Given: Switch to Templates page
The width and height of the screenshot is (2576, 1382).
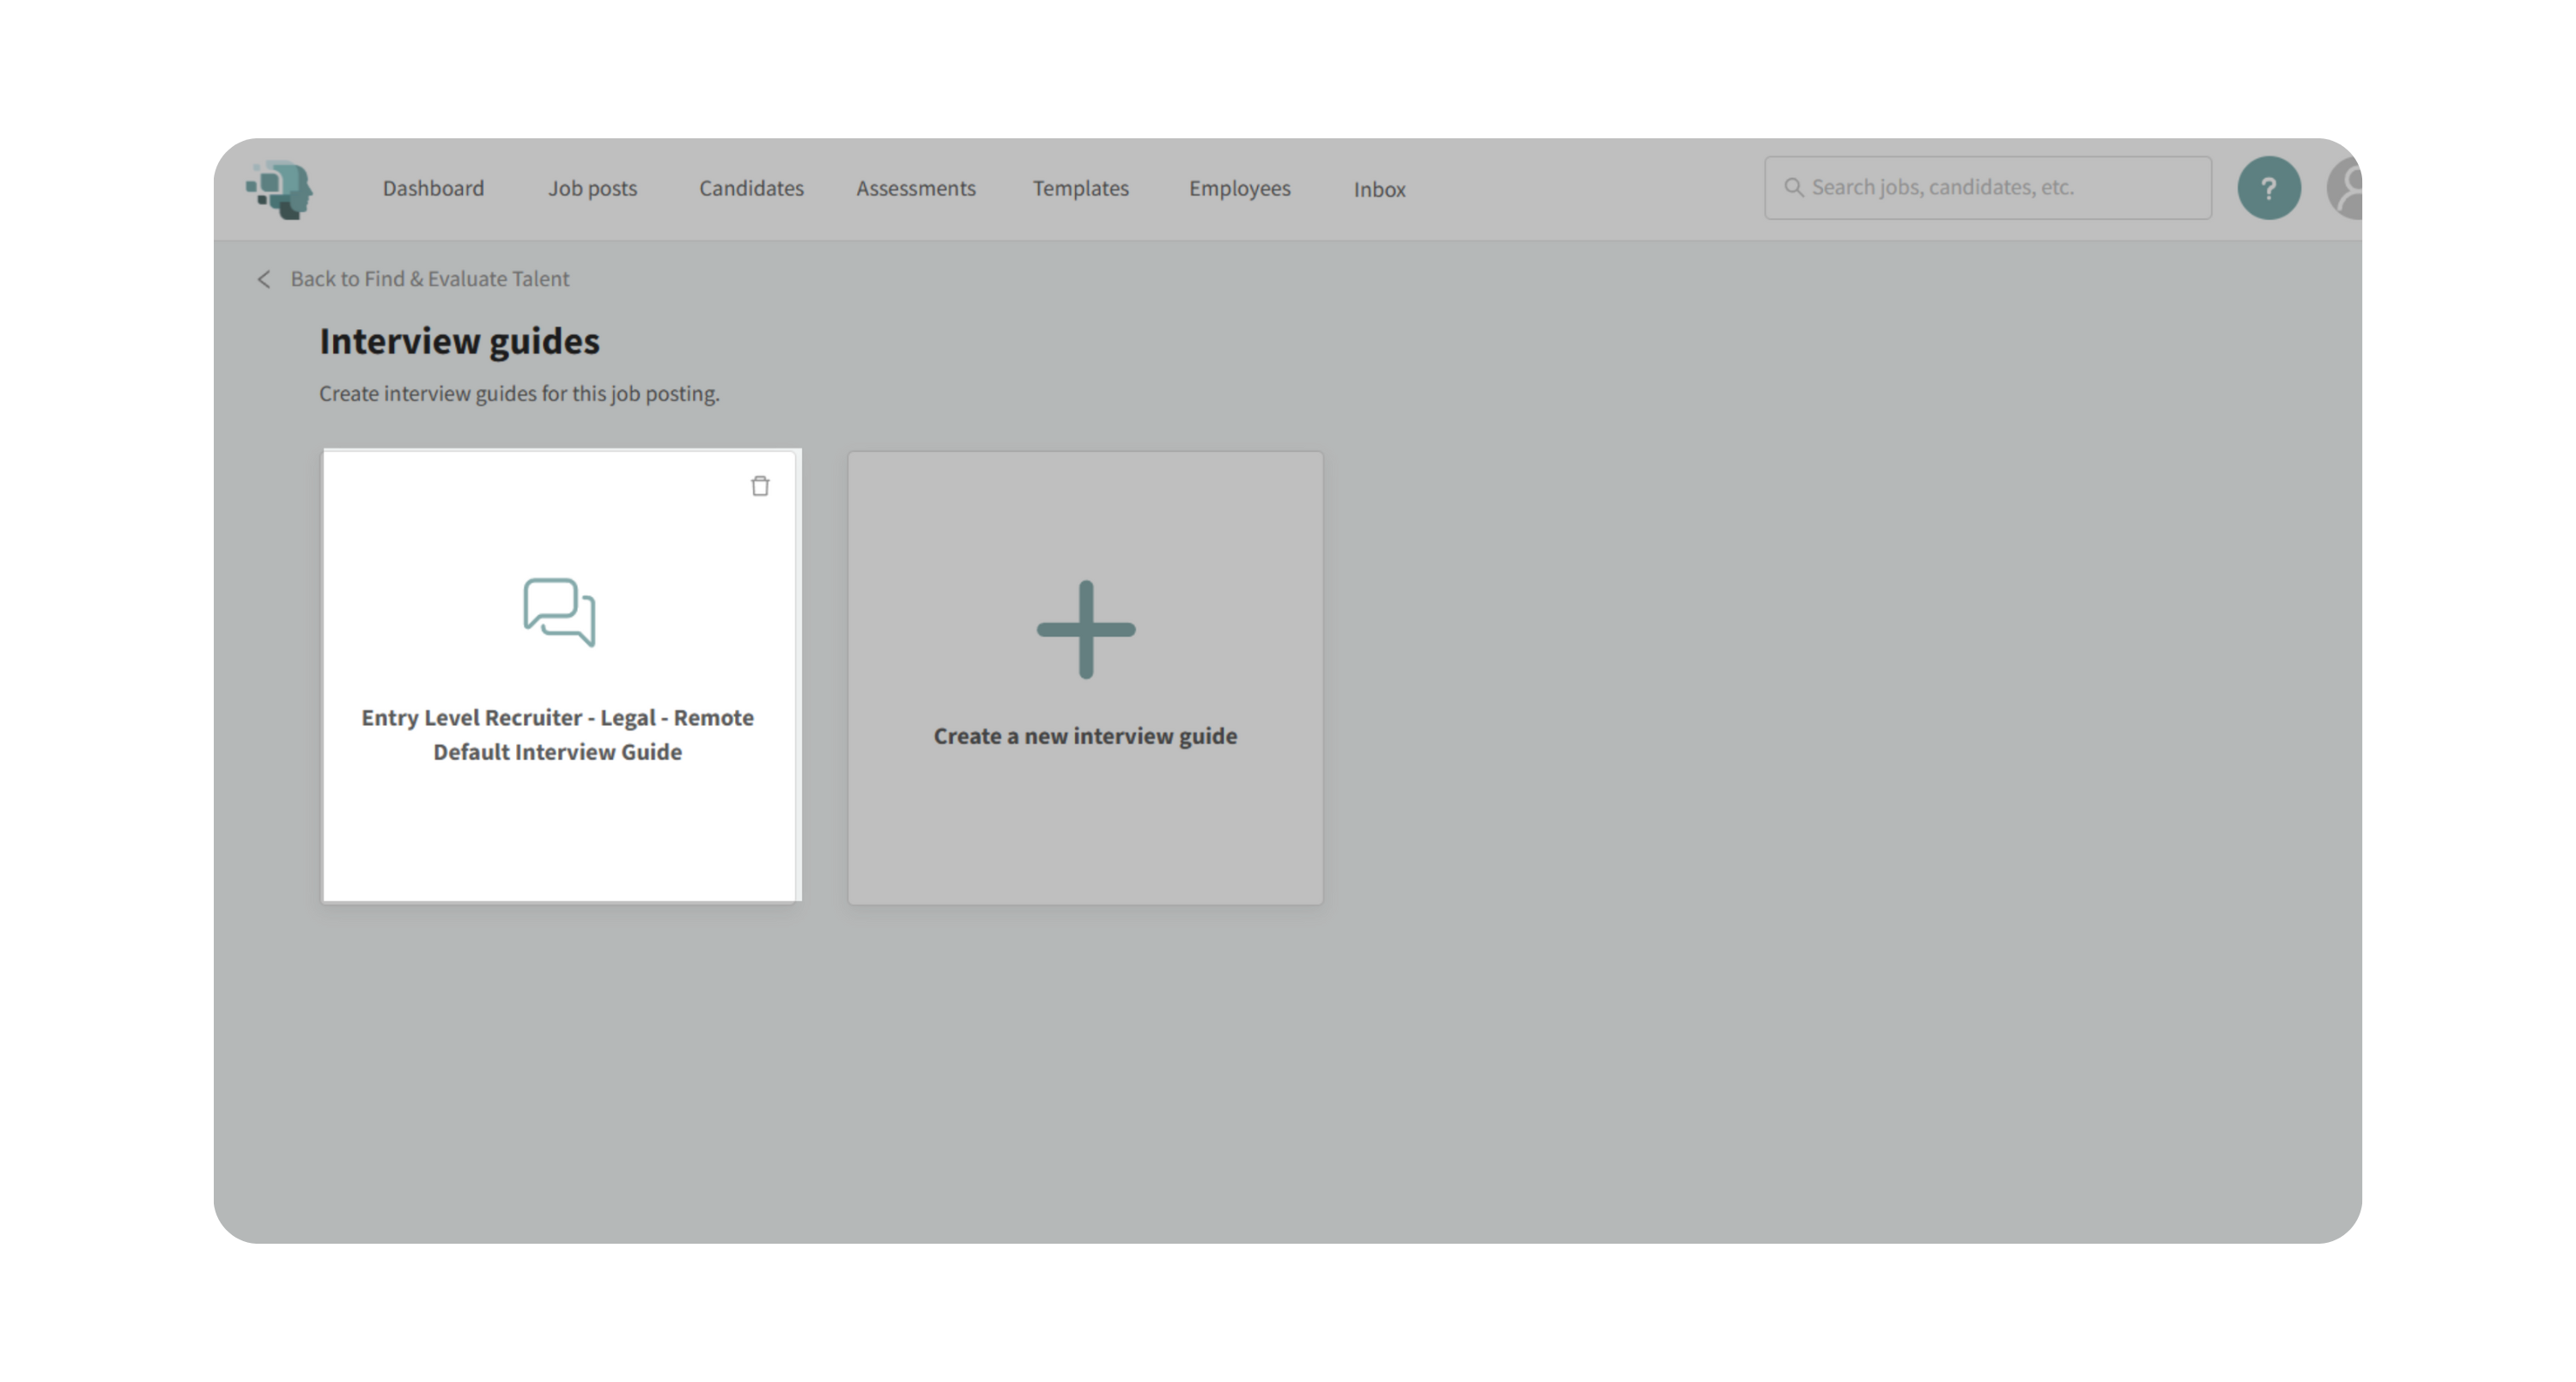Looking at the screenshot, I should (1080, 189).
